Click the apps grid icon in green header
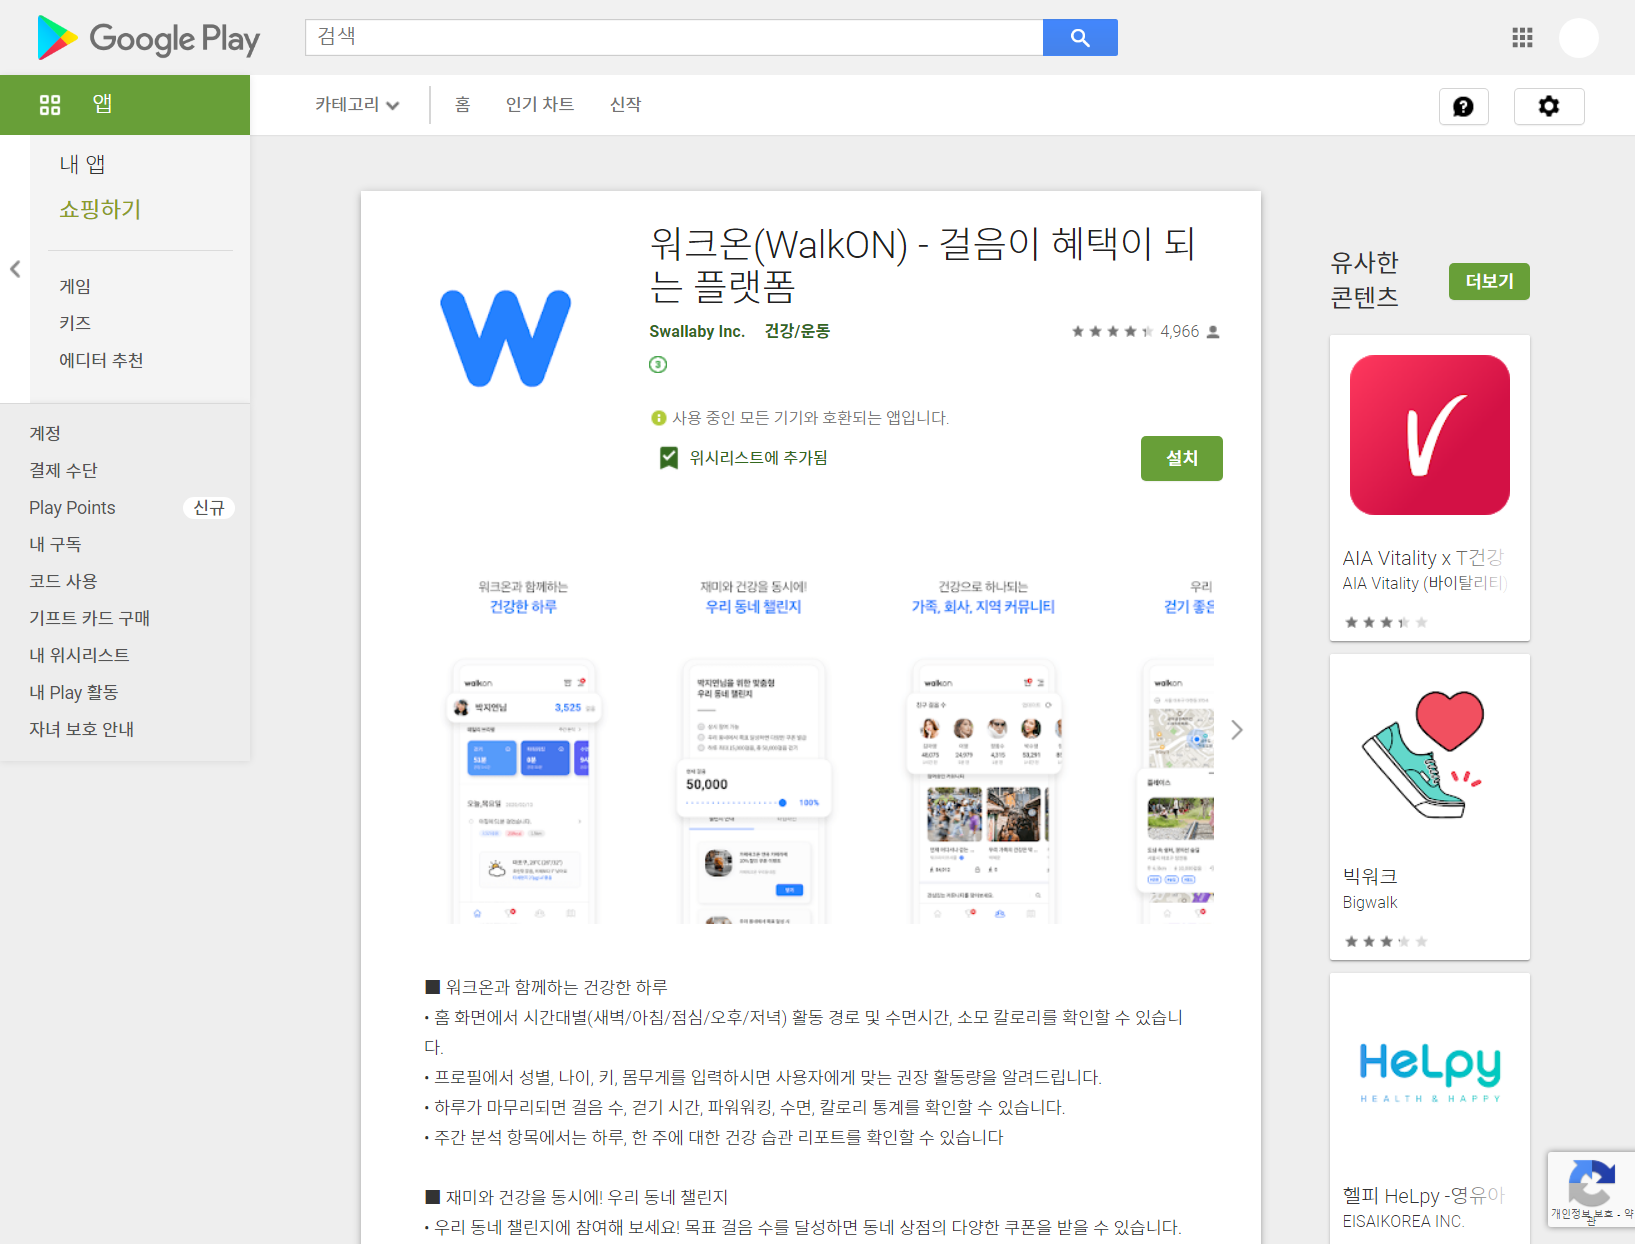The height and width of the screenshot is (1244, 1635). (x=50, y=105)
